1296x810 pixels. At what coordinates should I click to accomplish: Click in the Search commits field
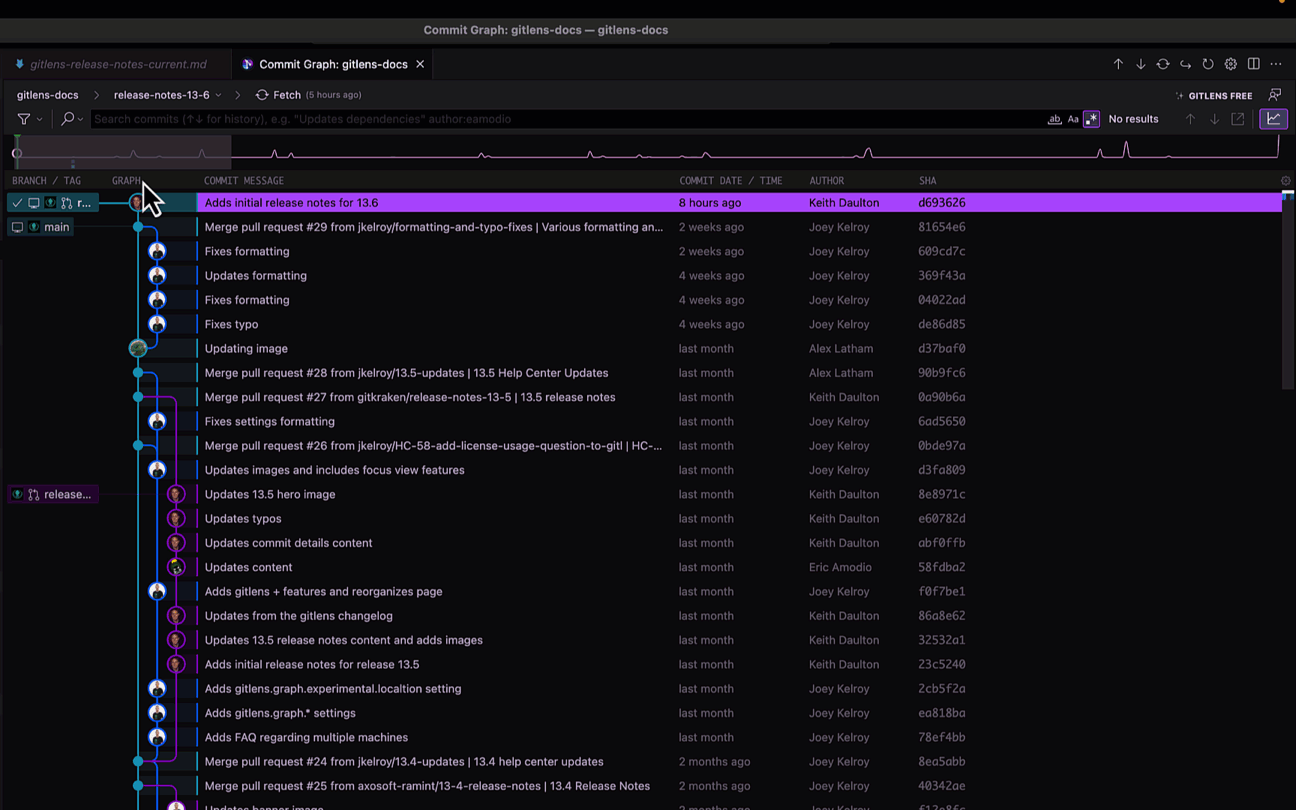coord(565,119)
